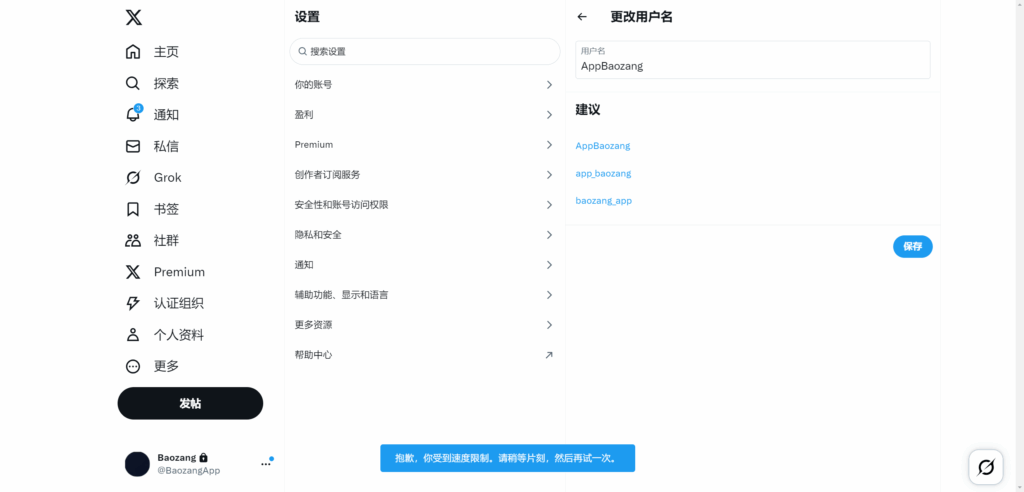Expand 创作者订阅服务 chevron

tap(549, 174)
